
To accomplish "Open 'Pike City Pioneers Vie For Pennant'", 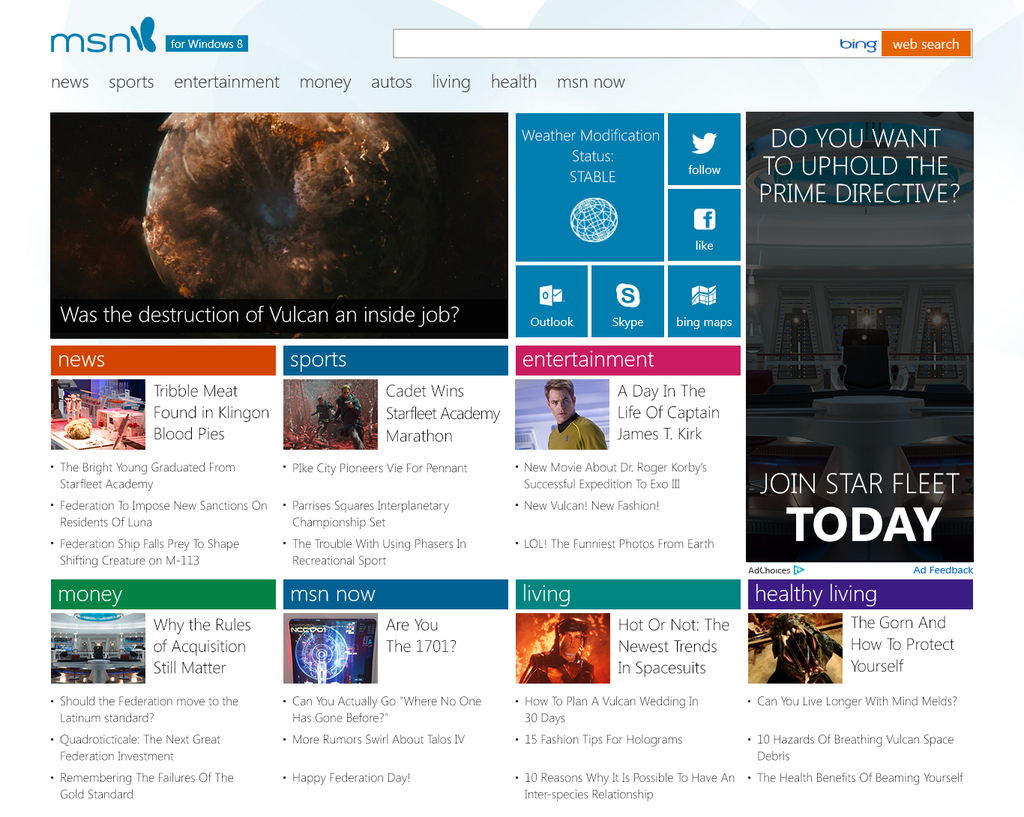I will [379, 468].
